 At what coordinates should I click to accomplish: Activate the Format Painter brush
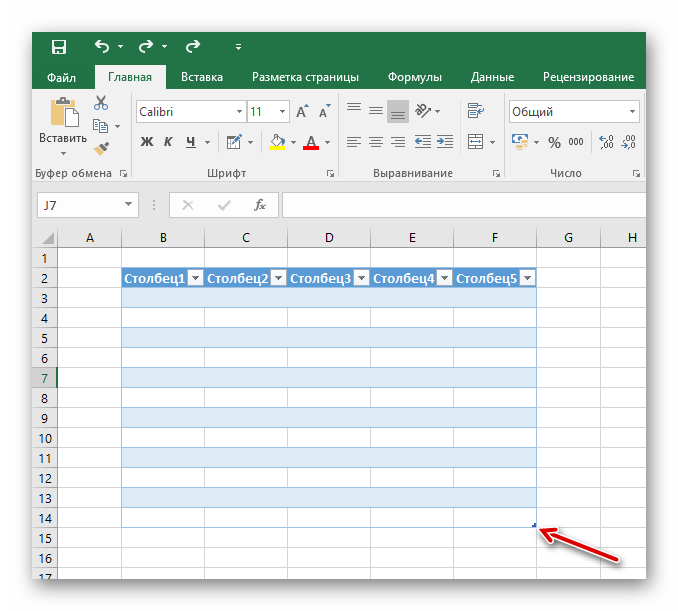[x=101, y=148]
